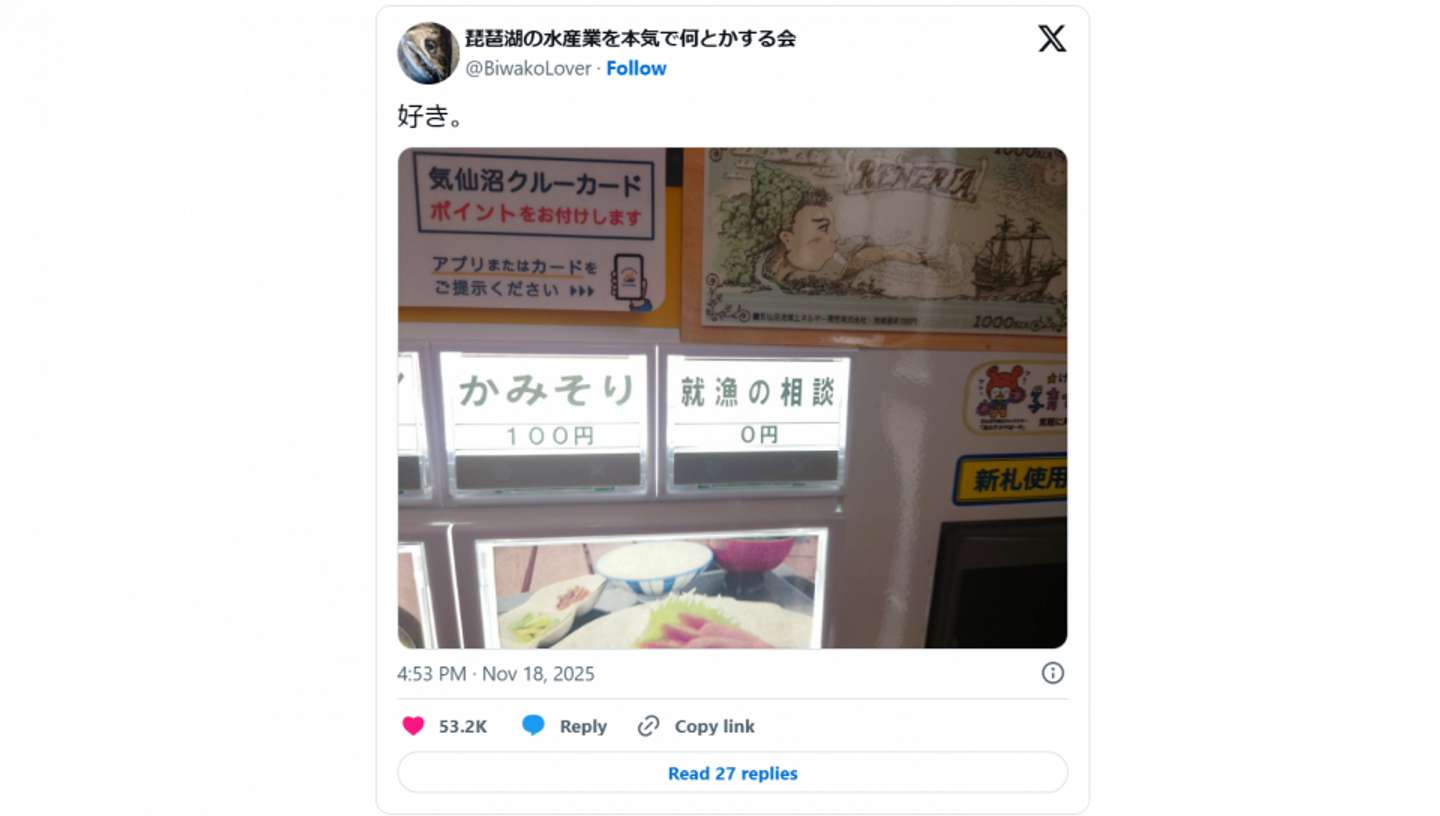1440x816 pixels.
Task: Click the 琵琶湖の水産業 display name
Action: [630, 39]
